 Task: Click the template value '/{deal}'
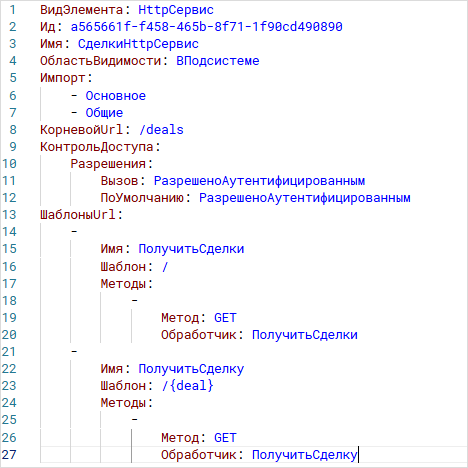click(x=188, y=386)
